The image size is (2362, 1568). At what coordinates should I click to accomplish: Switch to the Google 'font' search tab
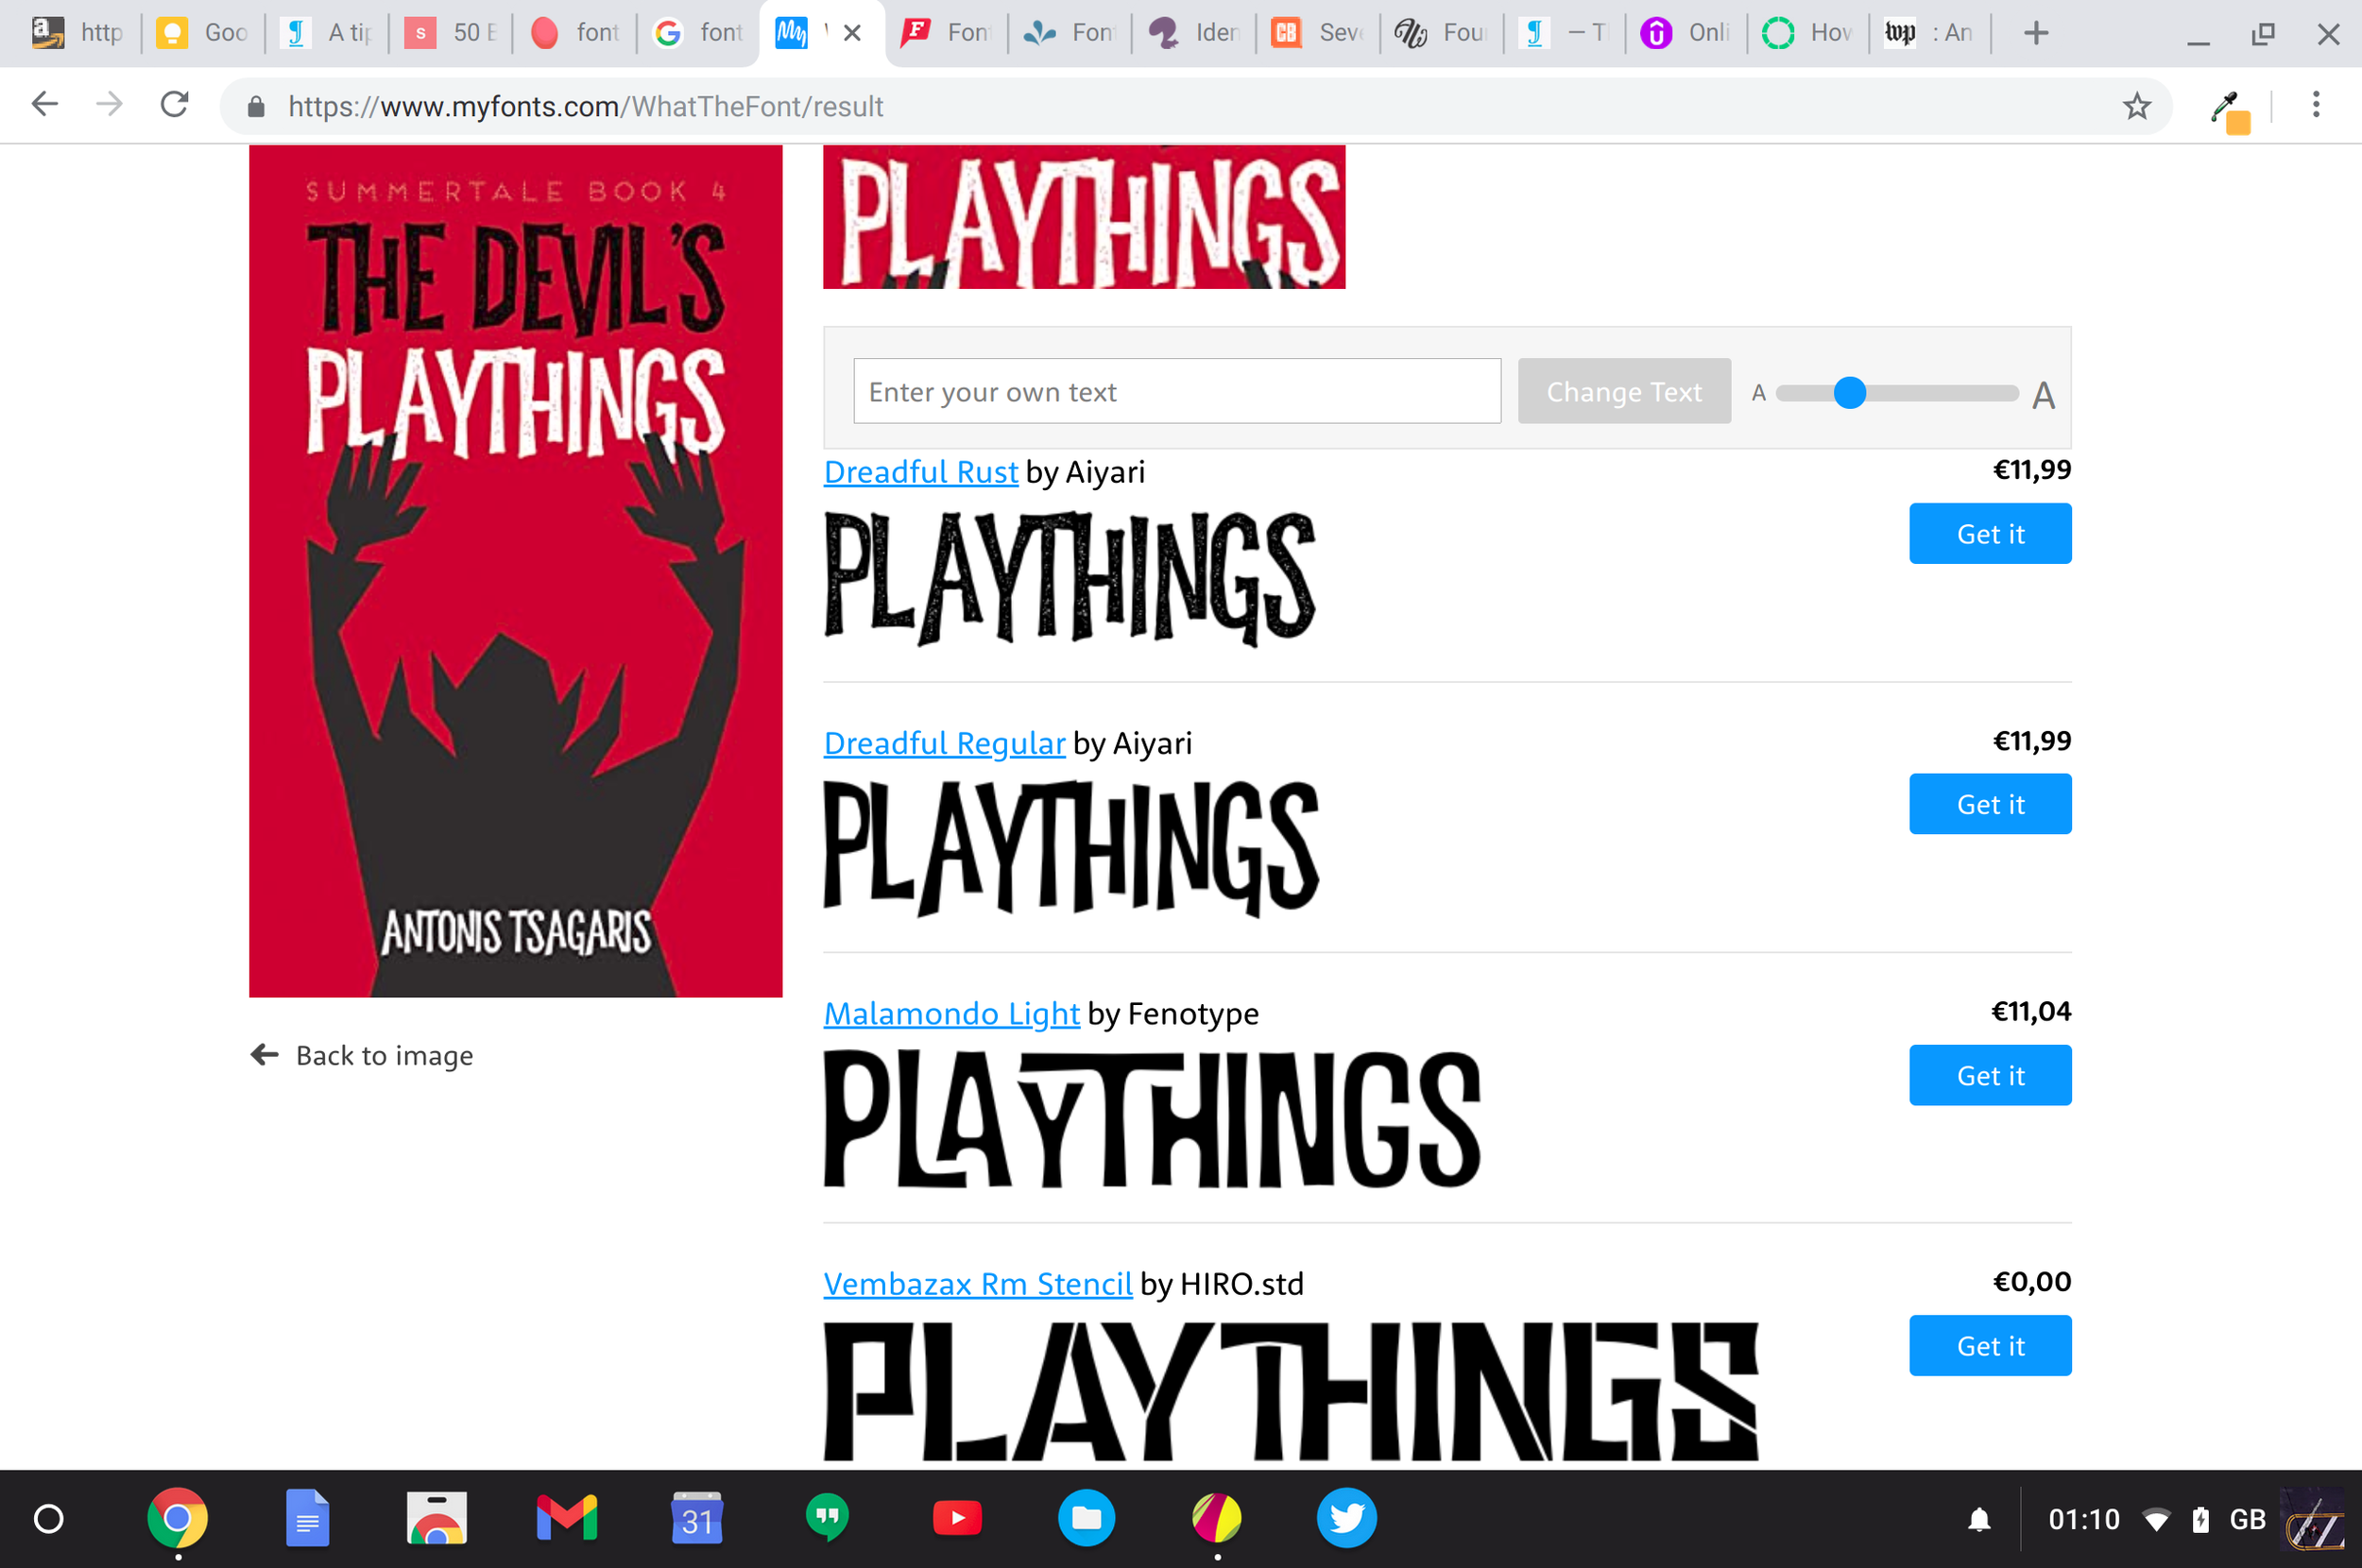(x=699, y=33)
